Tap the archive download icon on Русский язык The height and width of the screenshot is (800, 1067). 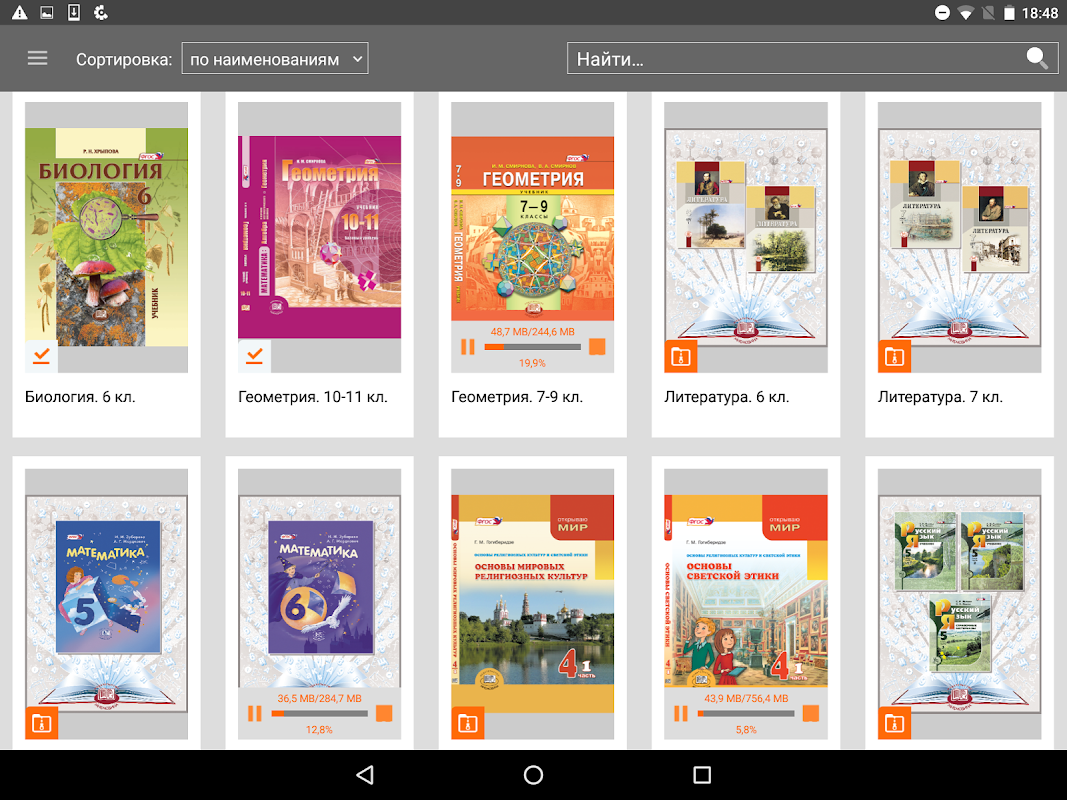click(x=894, y=723)
